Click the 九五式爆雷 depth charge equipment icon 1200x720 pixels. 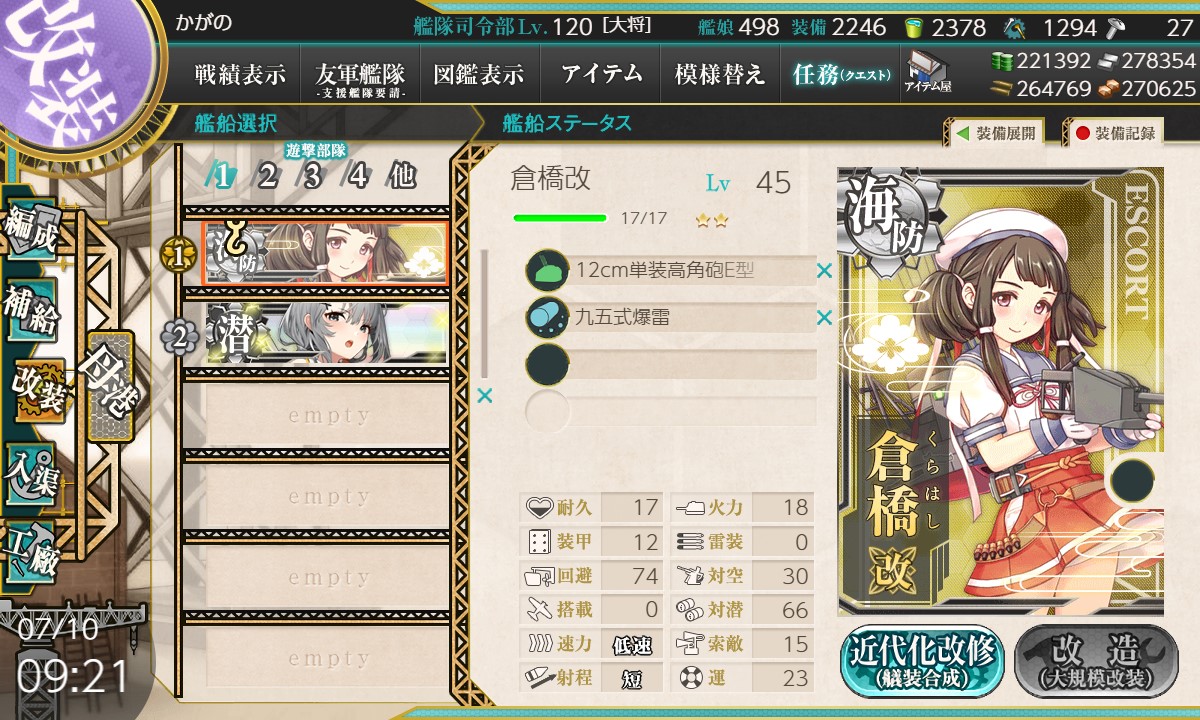[547, 317]
